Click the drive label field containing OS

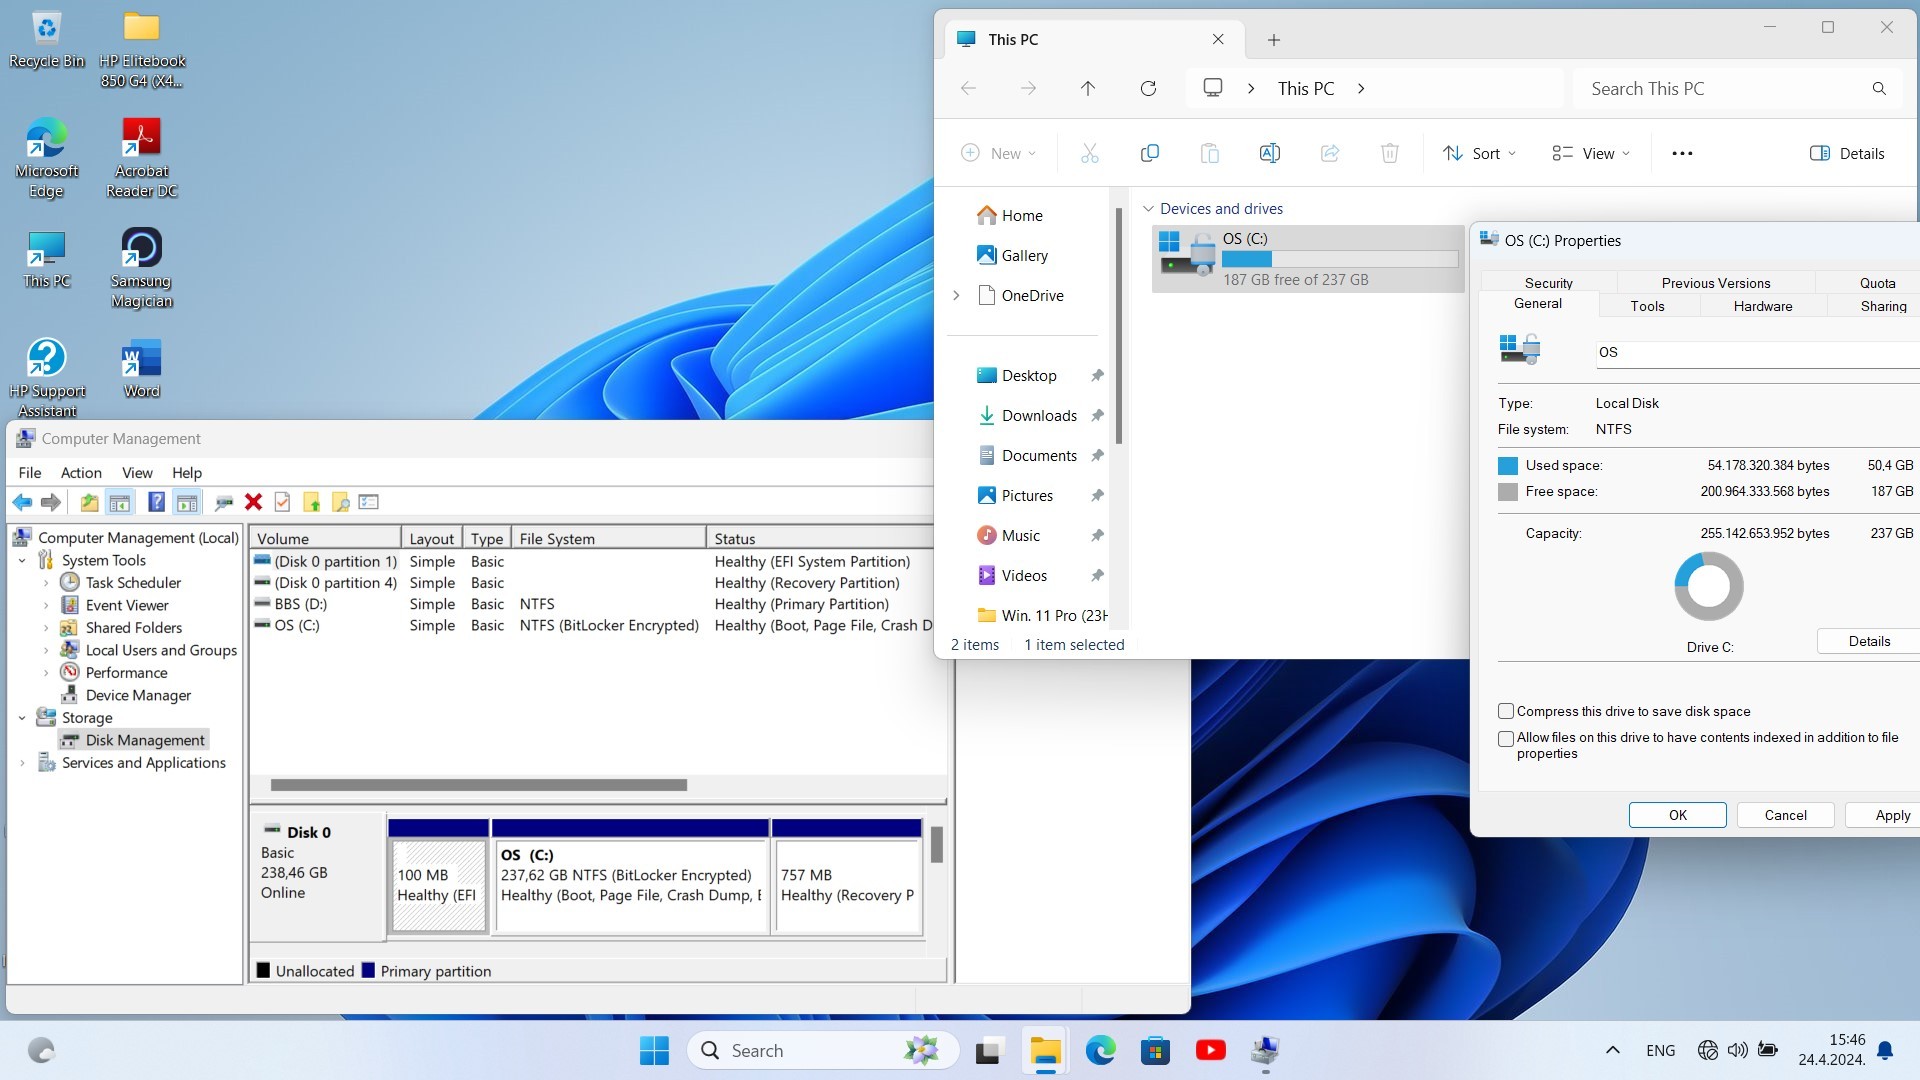1756,352
